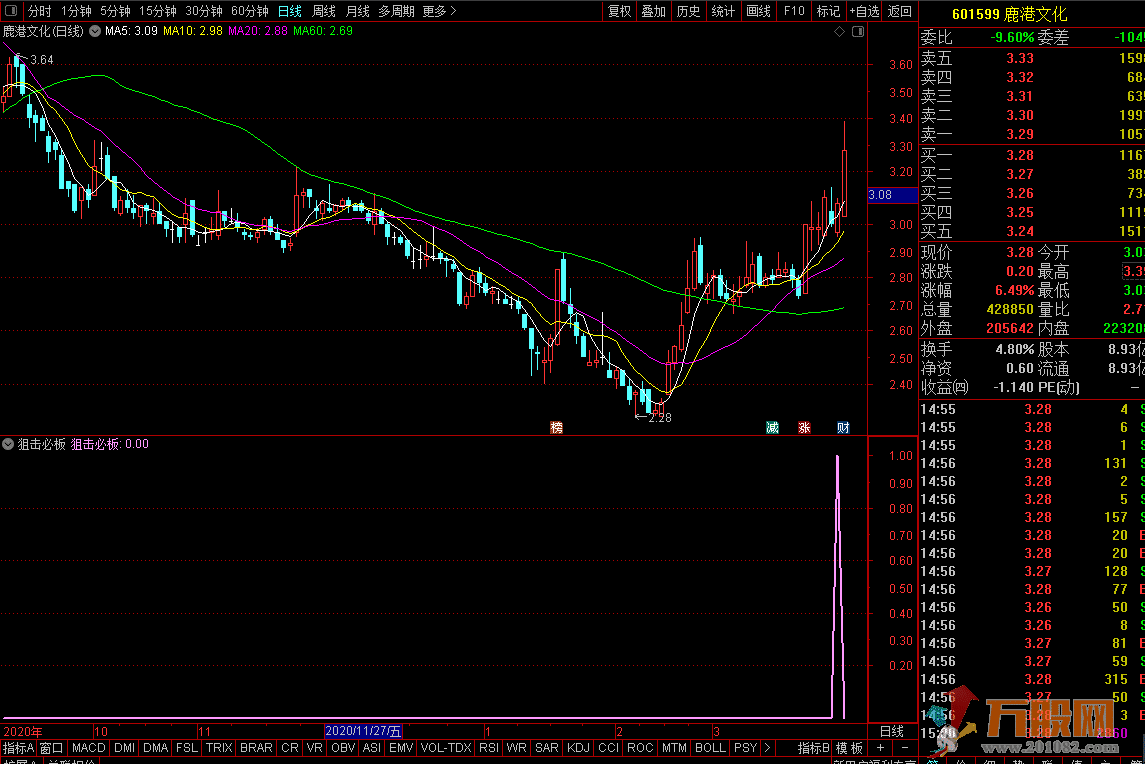
Task: Click the panel layout icon at top-left
Action: pyautogui.click(x=11, y=11)
